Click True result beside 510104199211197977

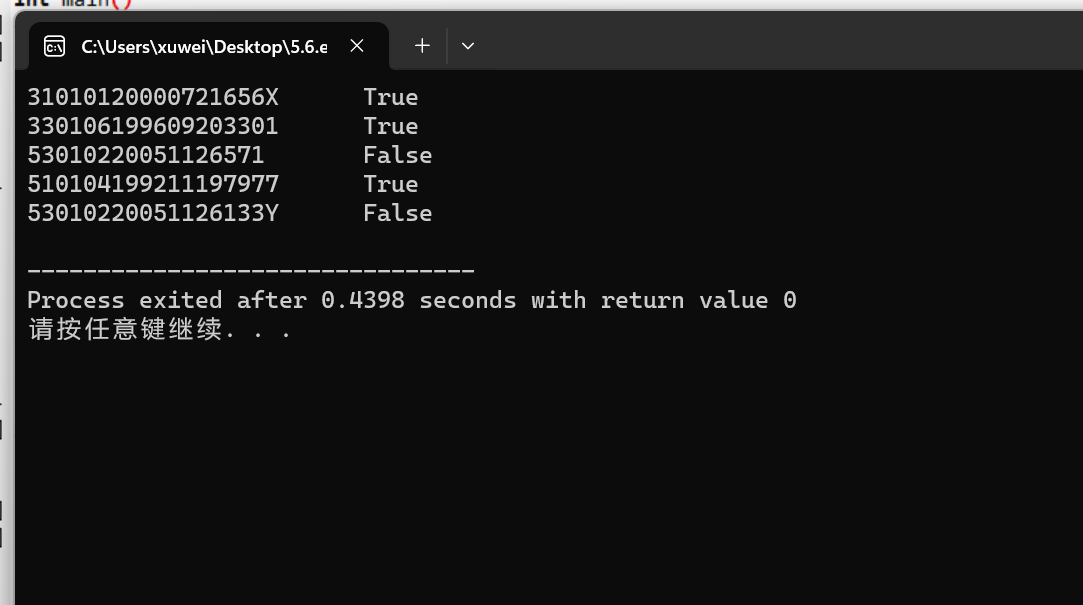[x=390, y=184]
